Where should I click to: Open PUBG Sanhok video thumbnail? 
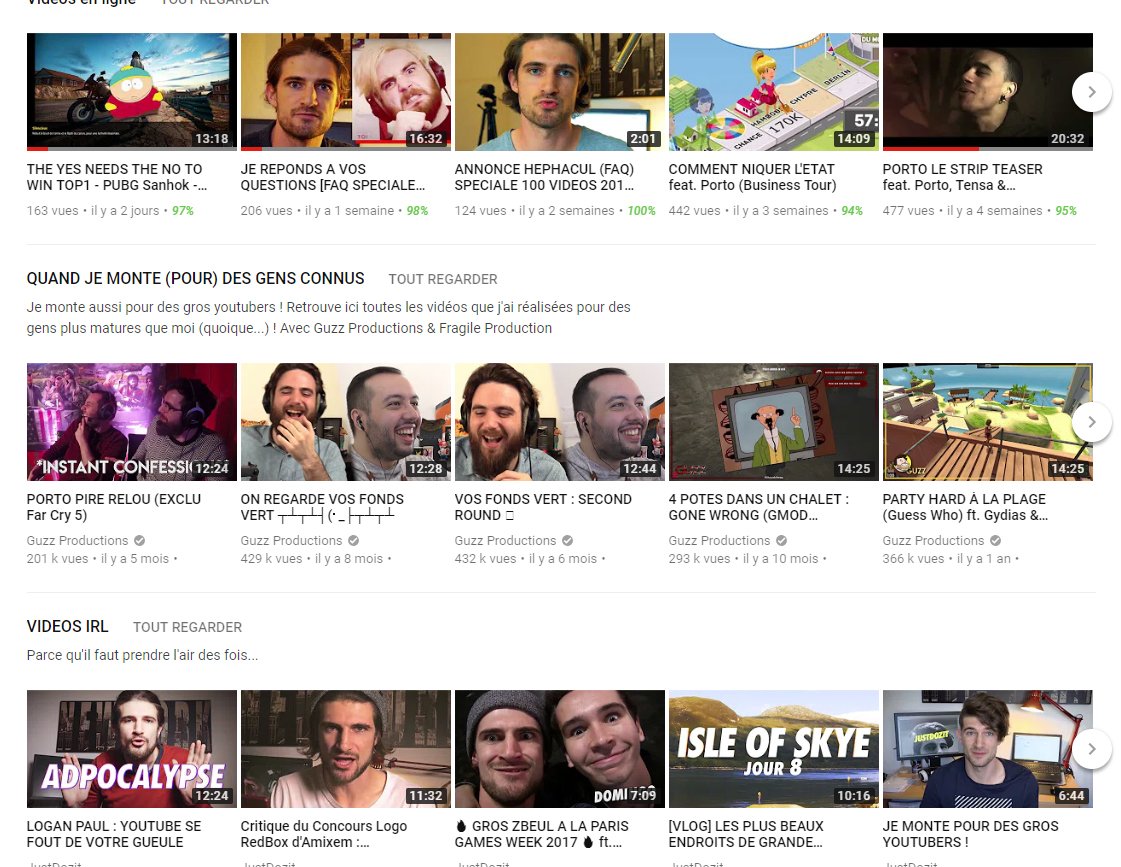pyautogui.click(x=132, y=91)
